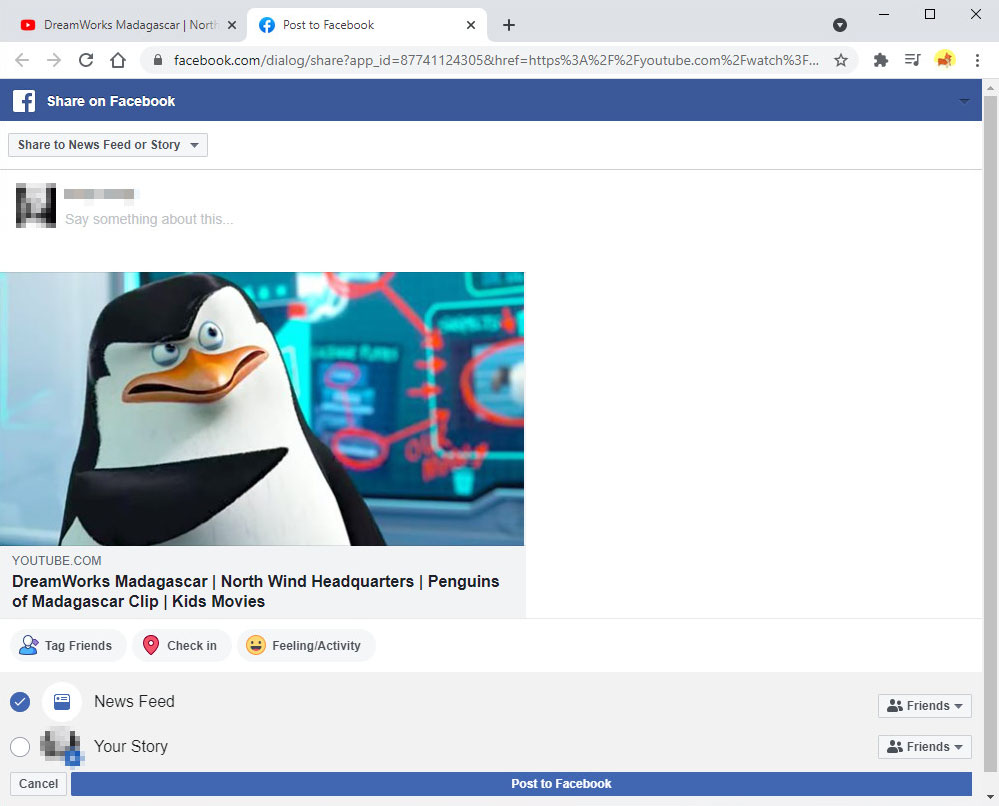Click the lock site info icon
The height and width of the screenshot is (806, 999).
(x=158, y=60)
